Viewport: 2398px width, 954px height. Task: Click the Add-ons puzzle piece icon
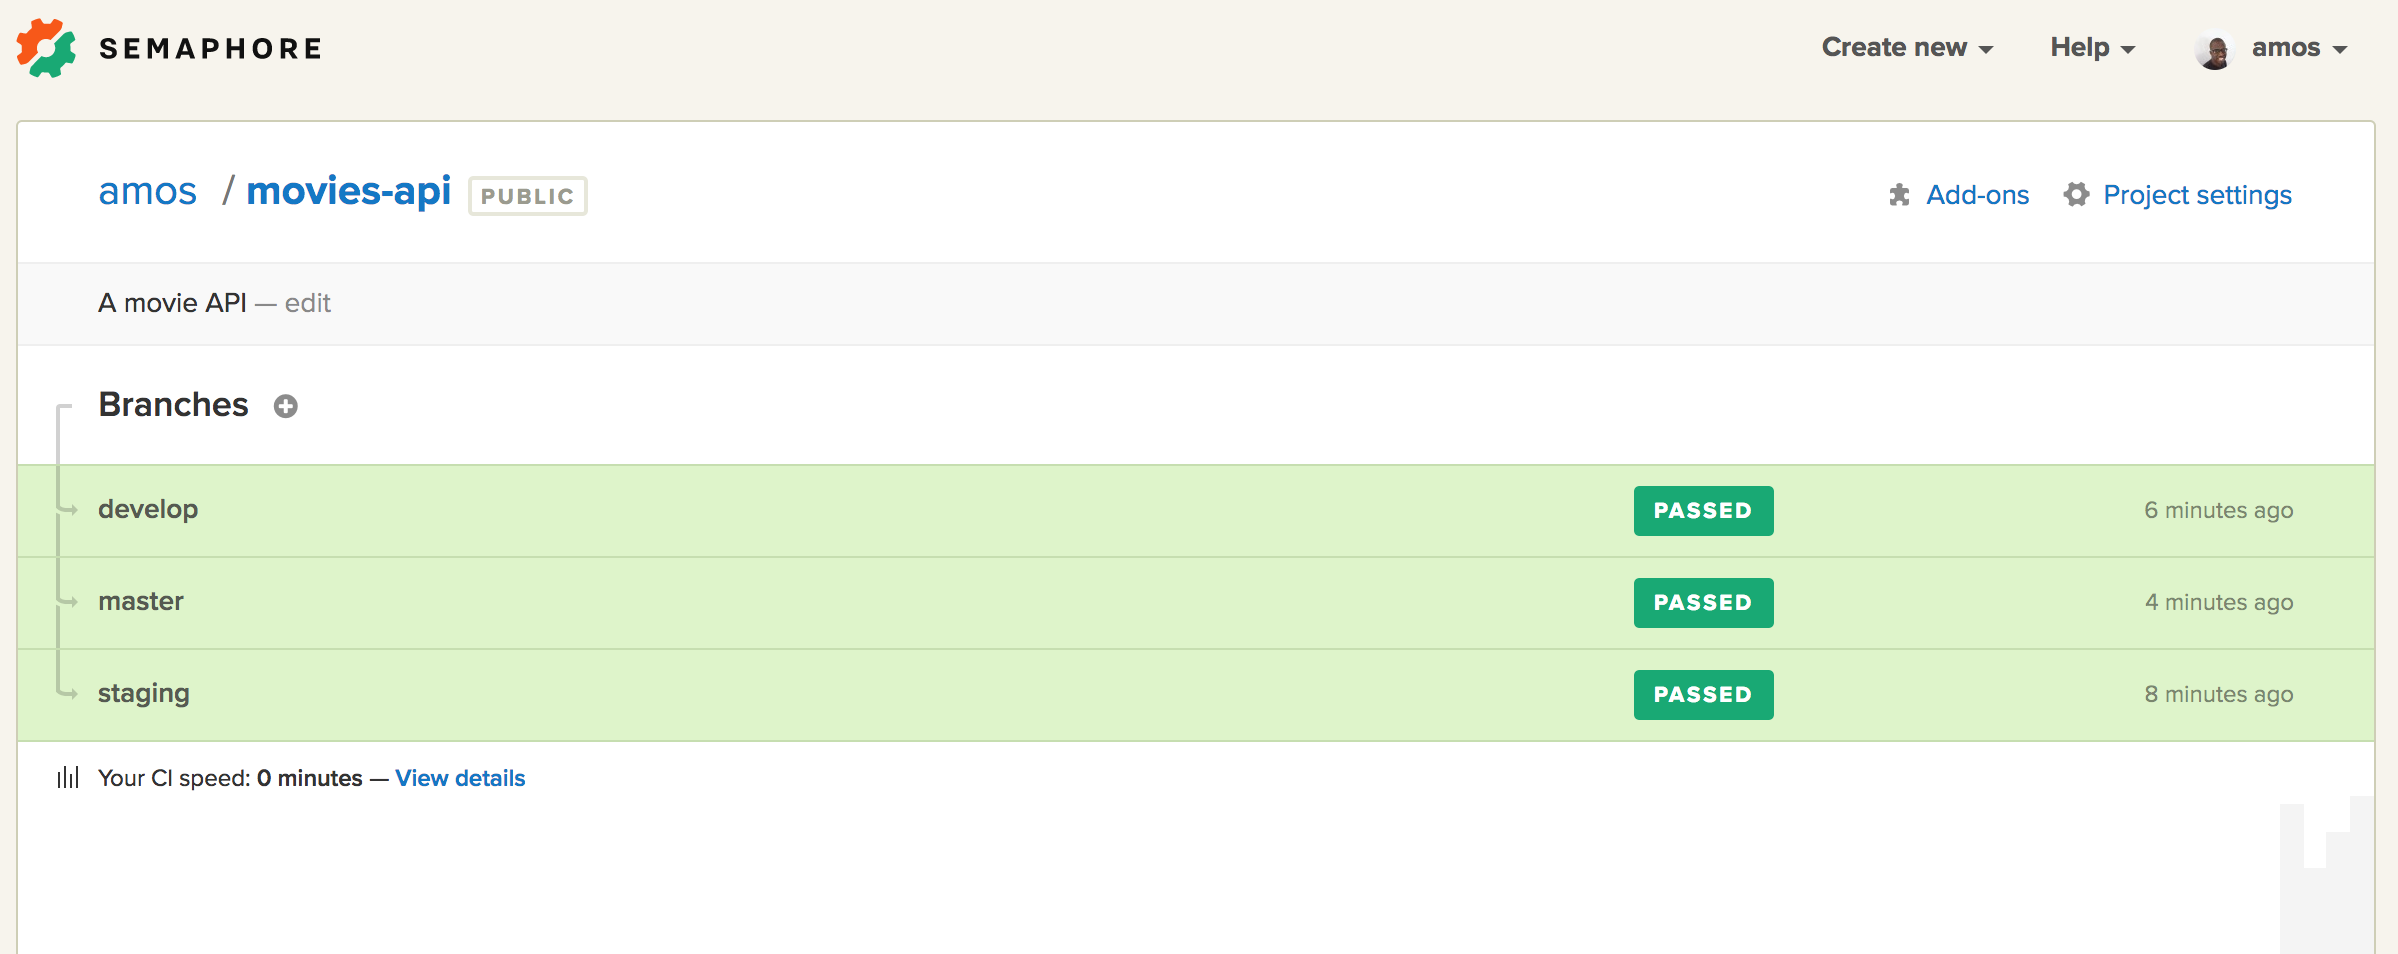click(x=1899, y=195)
